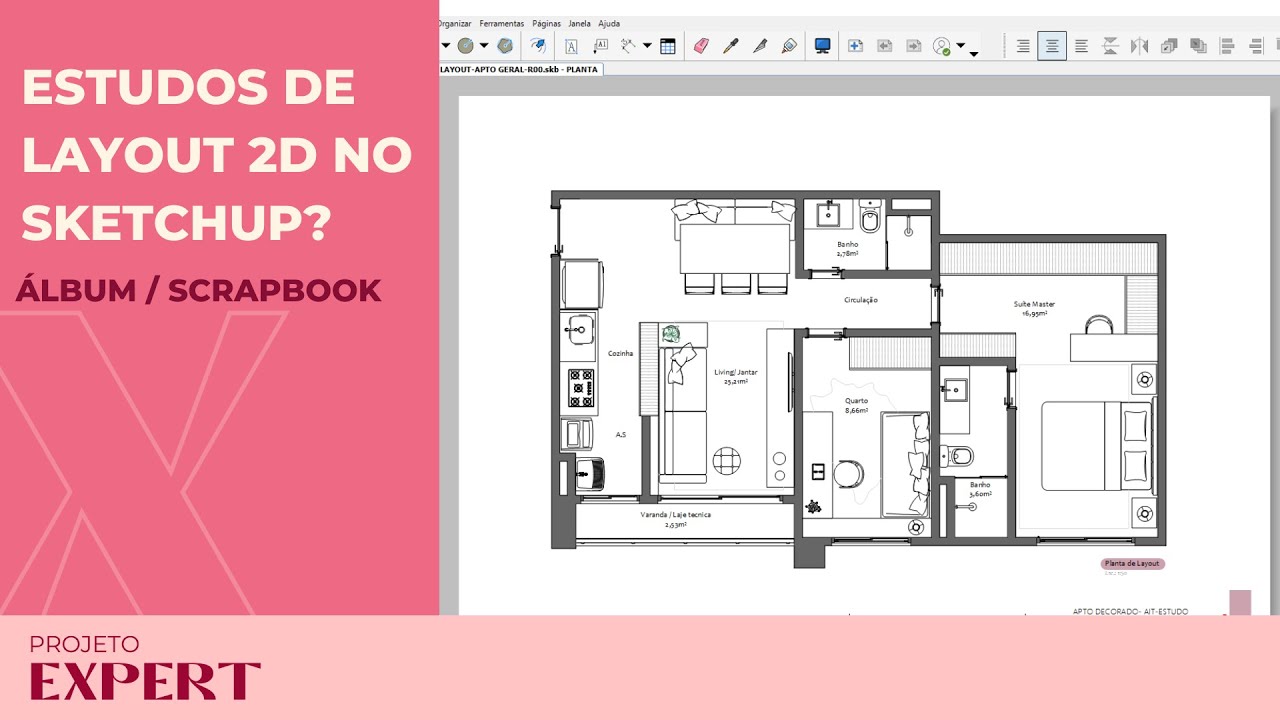1280x720 pixels.
Task: Select the Join glue tool
Action: tap(789, 46)
